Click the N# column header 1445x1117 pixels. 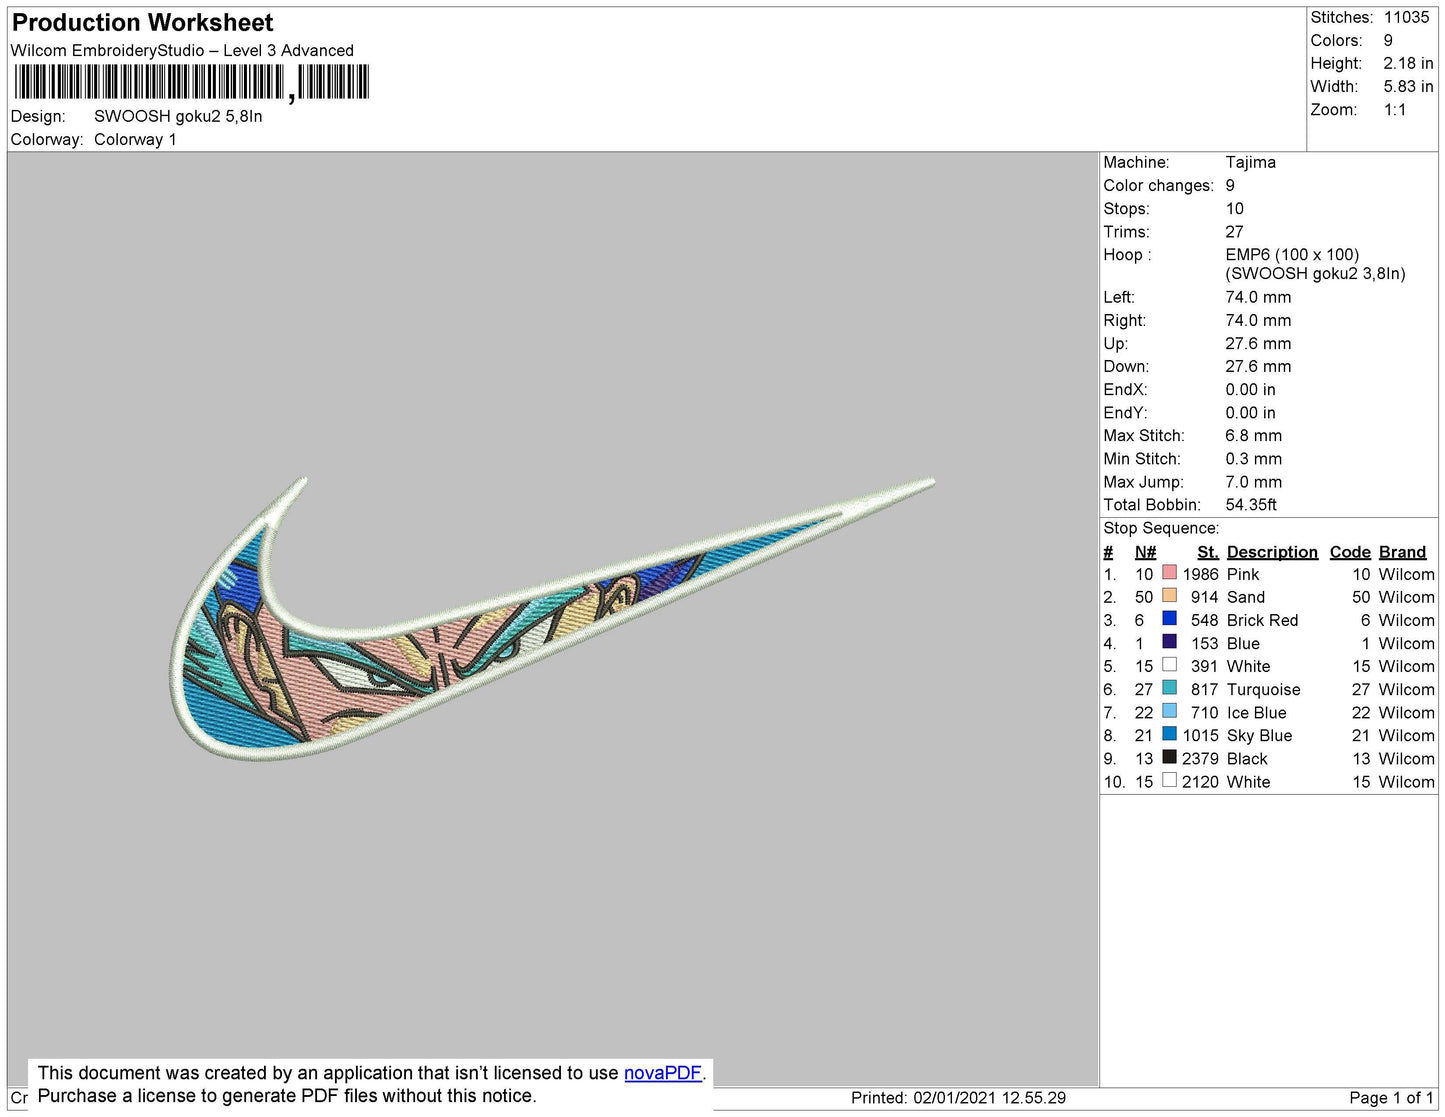point(1145,552)
